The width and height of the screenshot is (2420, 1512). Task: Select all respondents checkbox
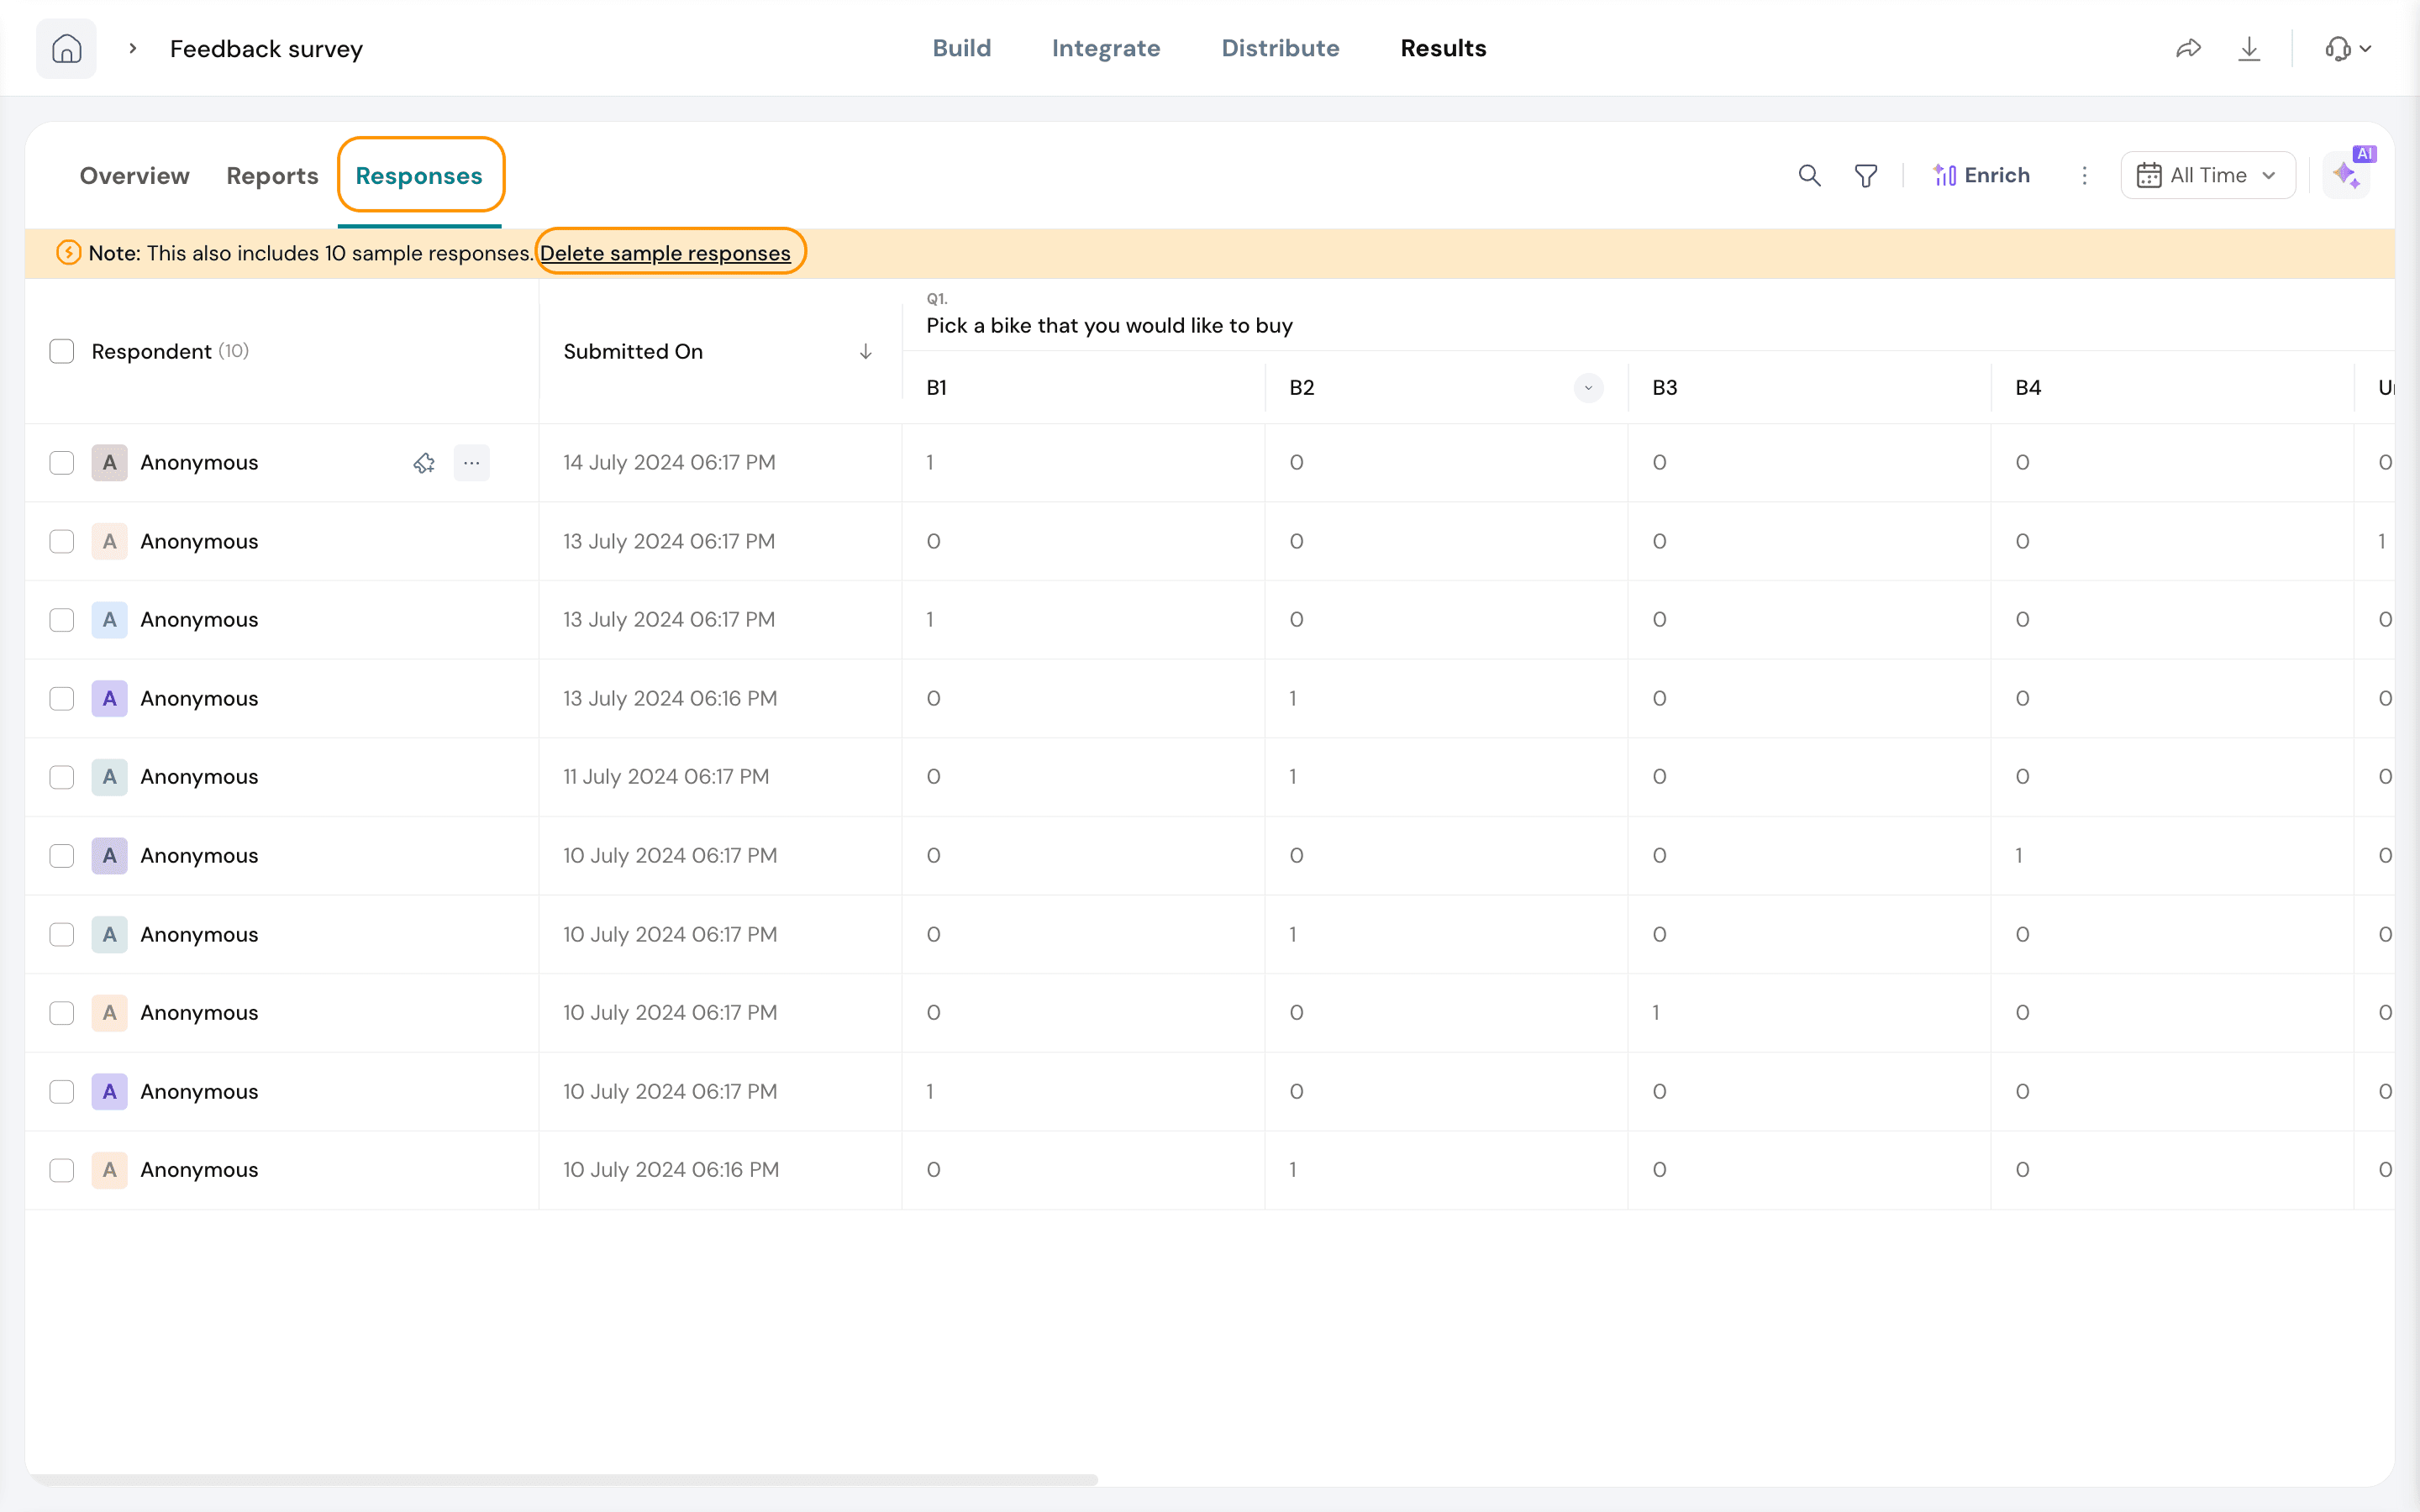pos(62,352)
